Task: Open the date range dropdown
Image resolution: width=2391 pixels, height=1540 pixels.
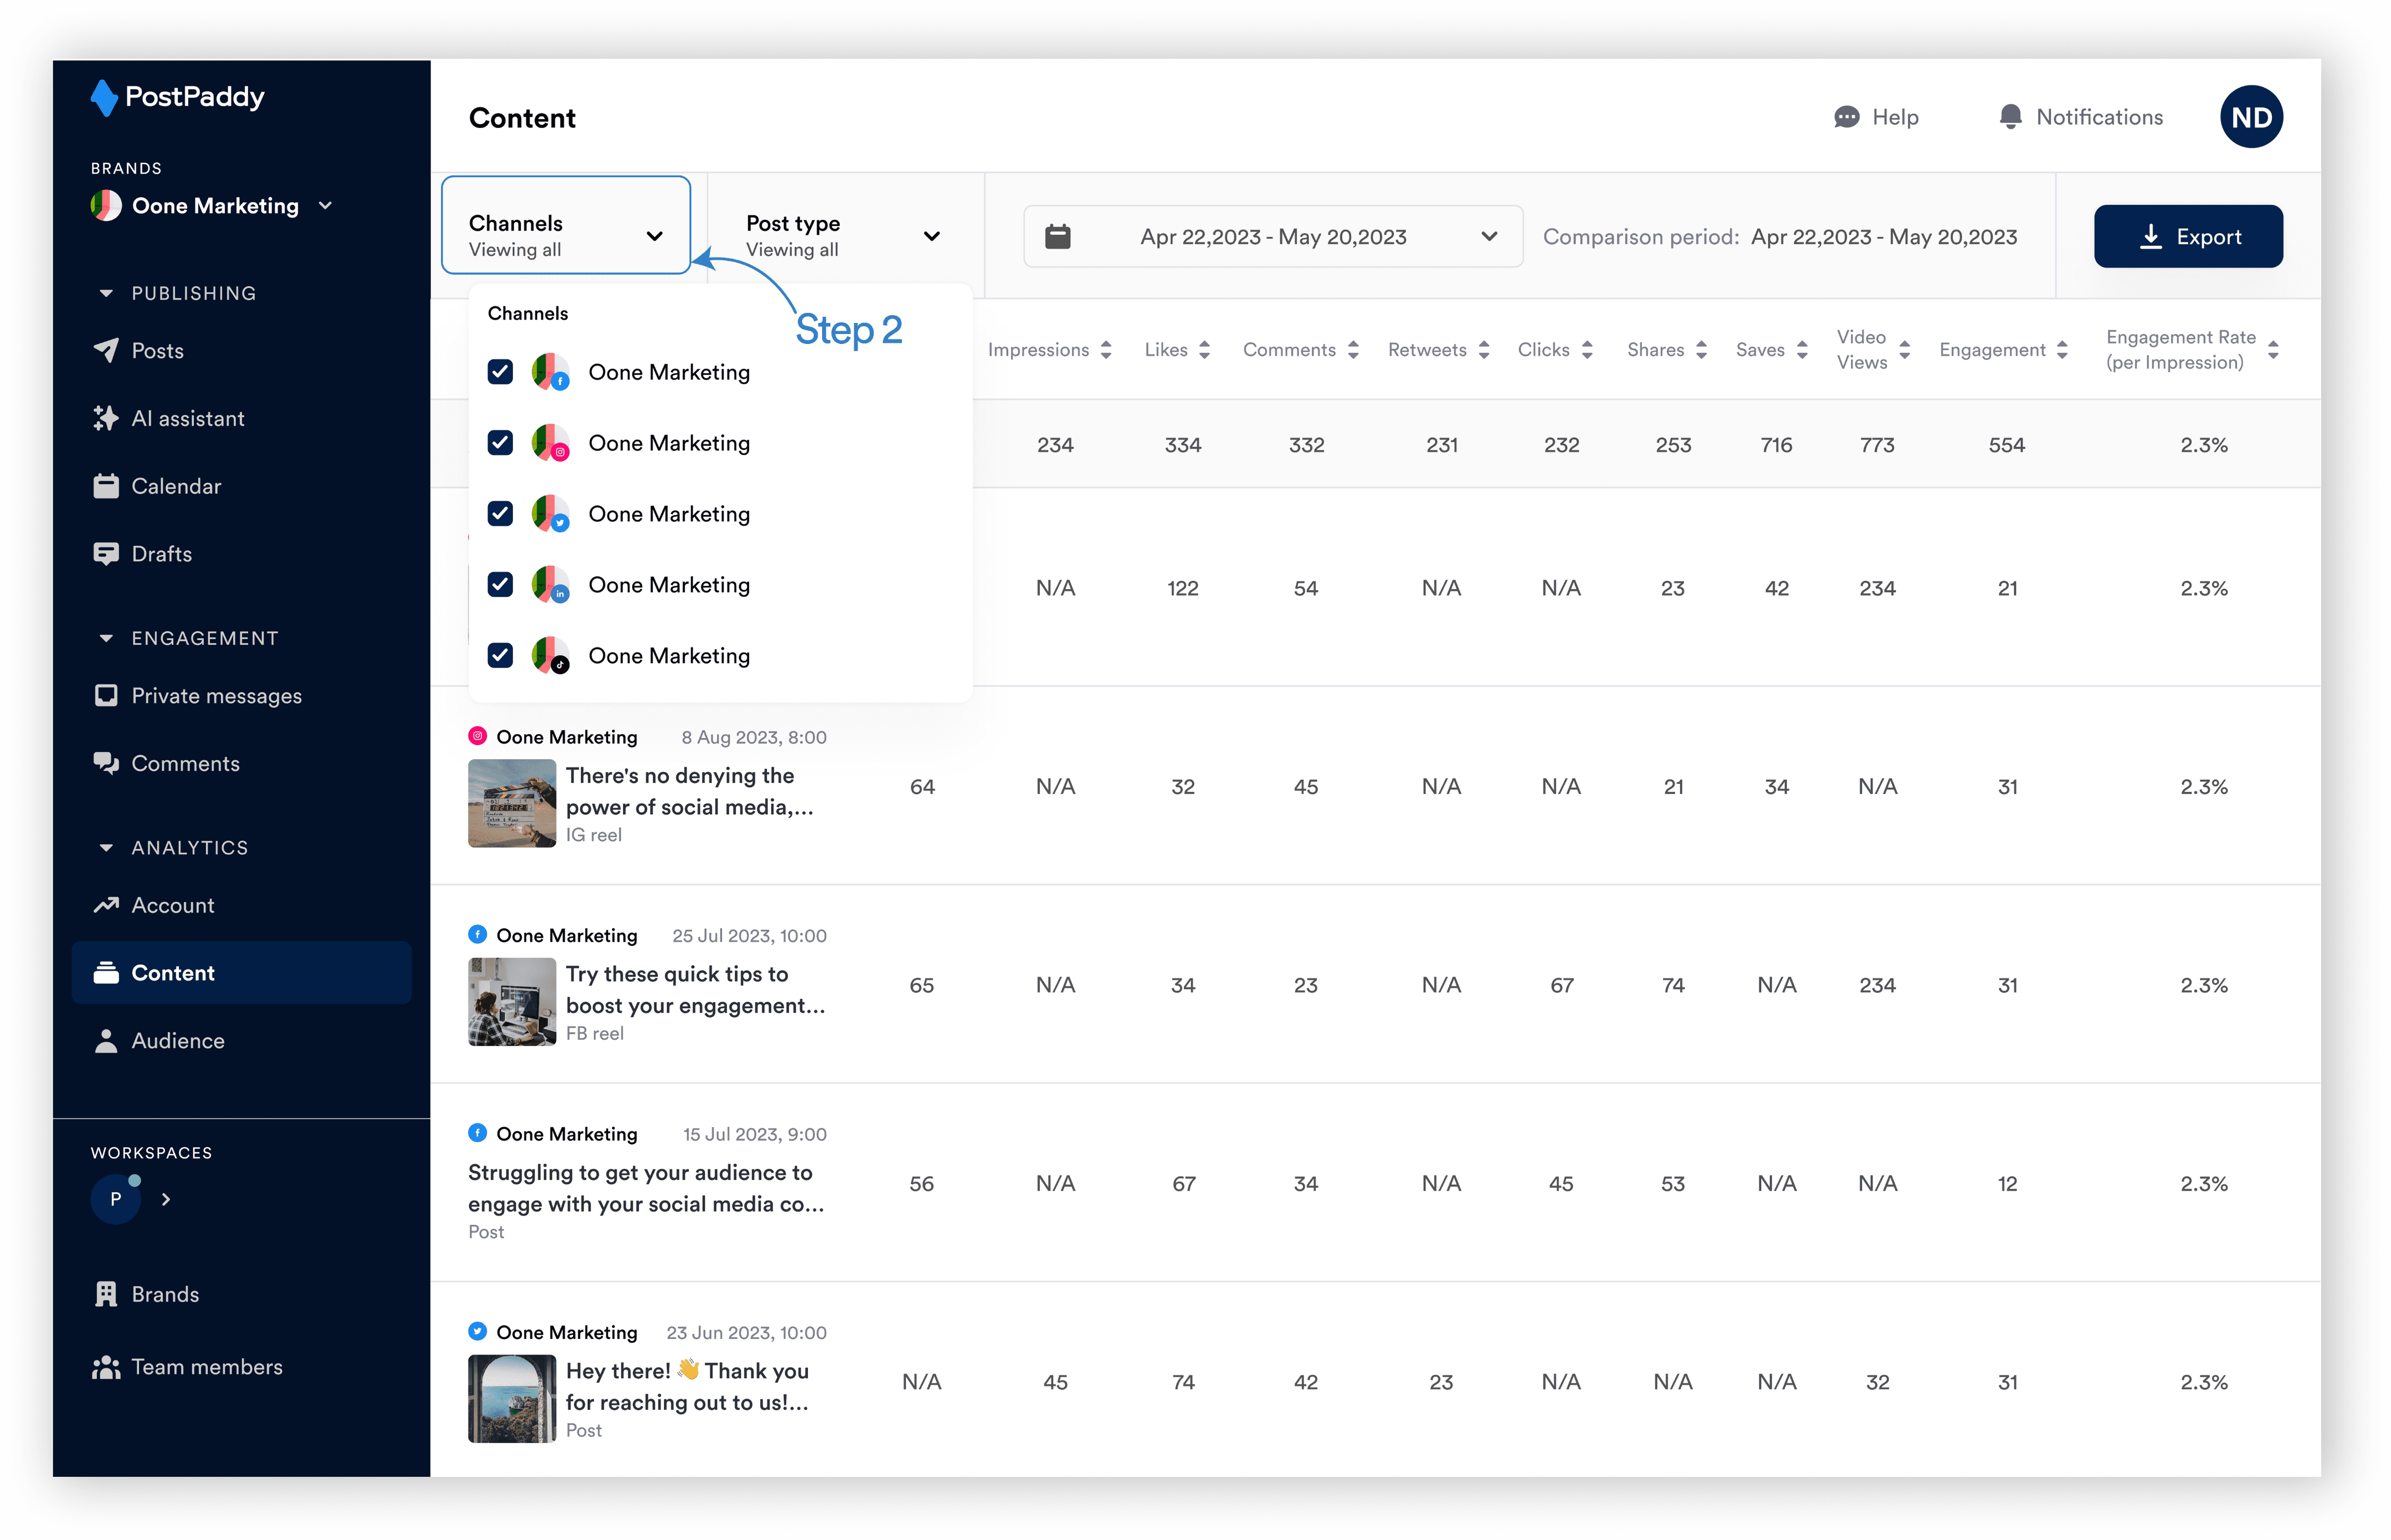Action: click(1272, 237)
